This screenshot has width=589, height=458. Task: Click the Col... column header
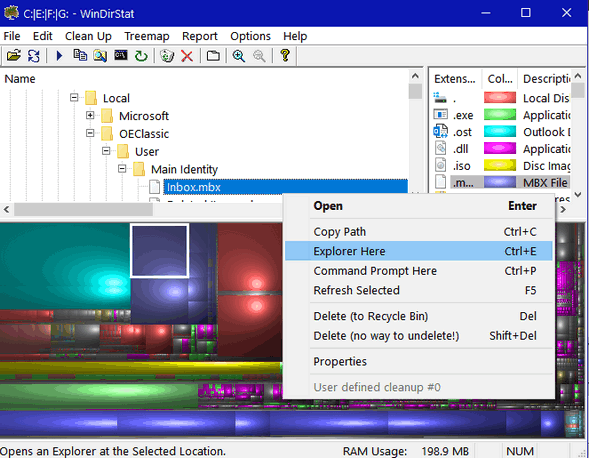pos(500,79)
